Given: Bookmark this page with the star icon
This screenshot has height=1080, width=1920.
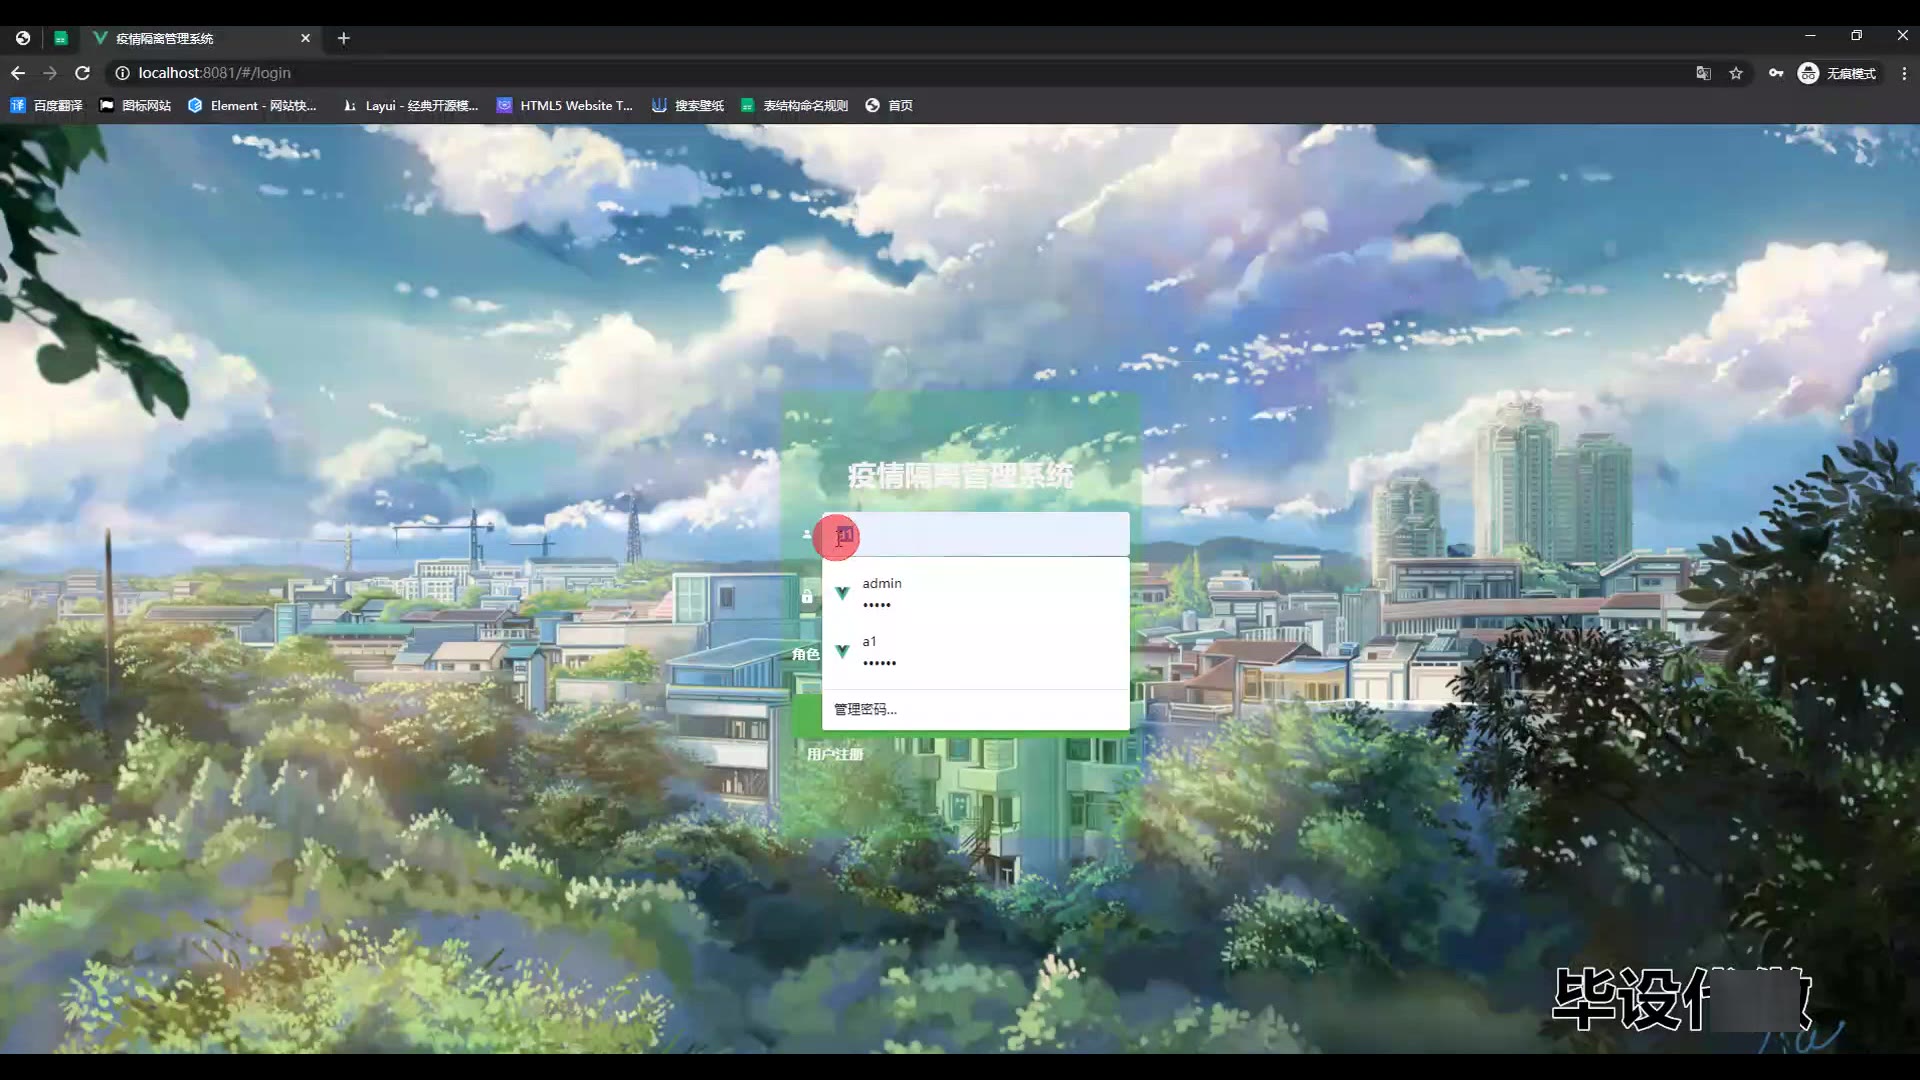Looking at the screenshot, I should point(1736,73).
